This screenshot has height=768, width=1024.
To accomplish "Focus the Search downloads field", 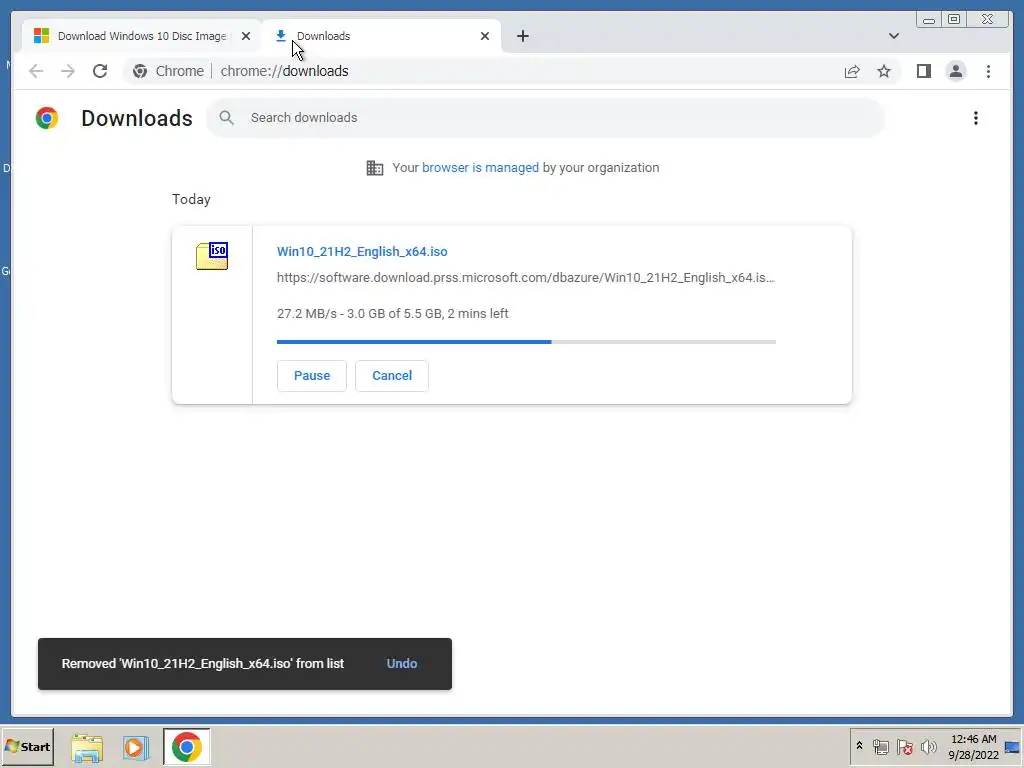I will (546, 118).
